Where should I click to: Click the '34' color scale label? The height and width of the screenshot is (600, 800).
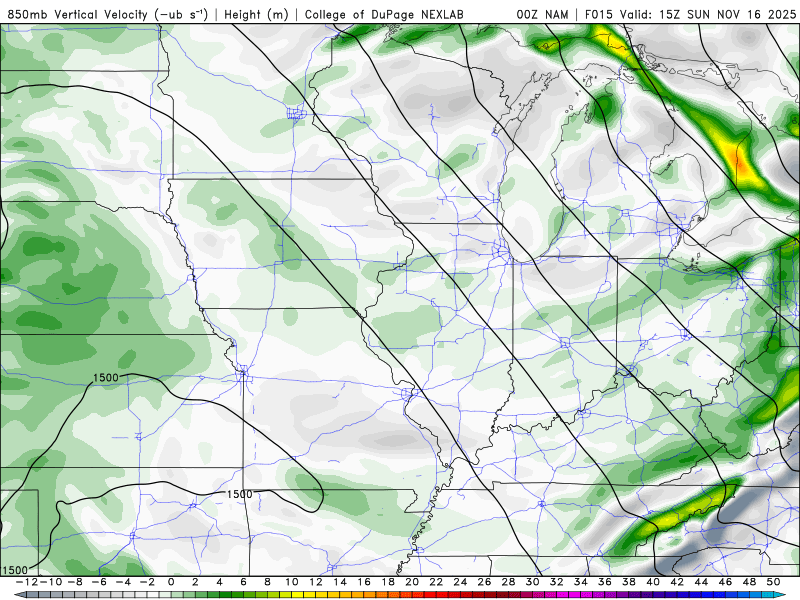point(581,582)
